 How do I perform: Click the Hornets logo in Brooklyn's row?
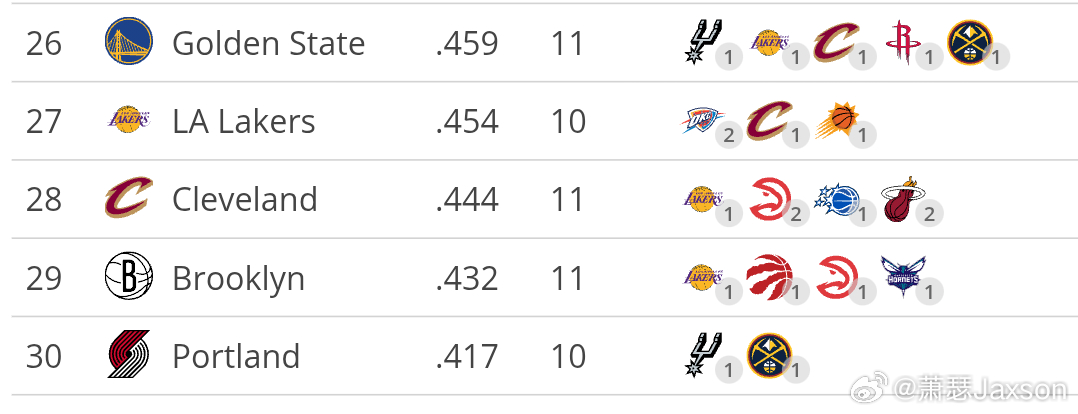pos(900,276)
